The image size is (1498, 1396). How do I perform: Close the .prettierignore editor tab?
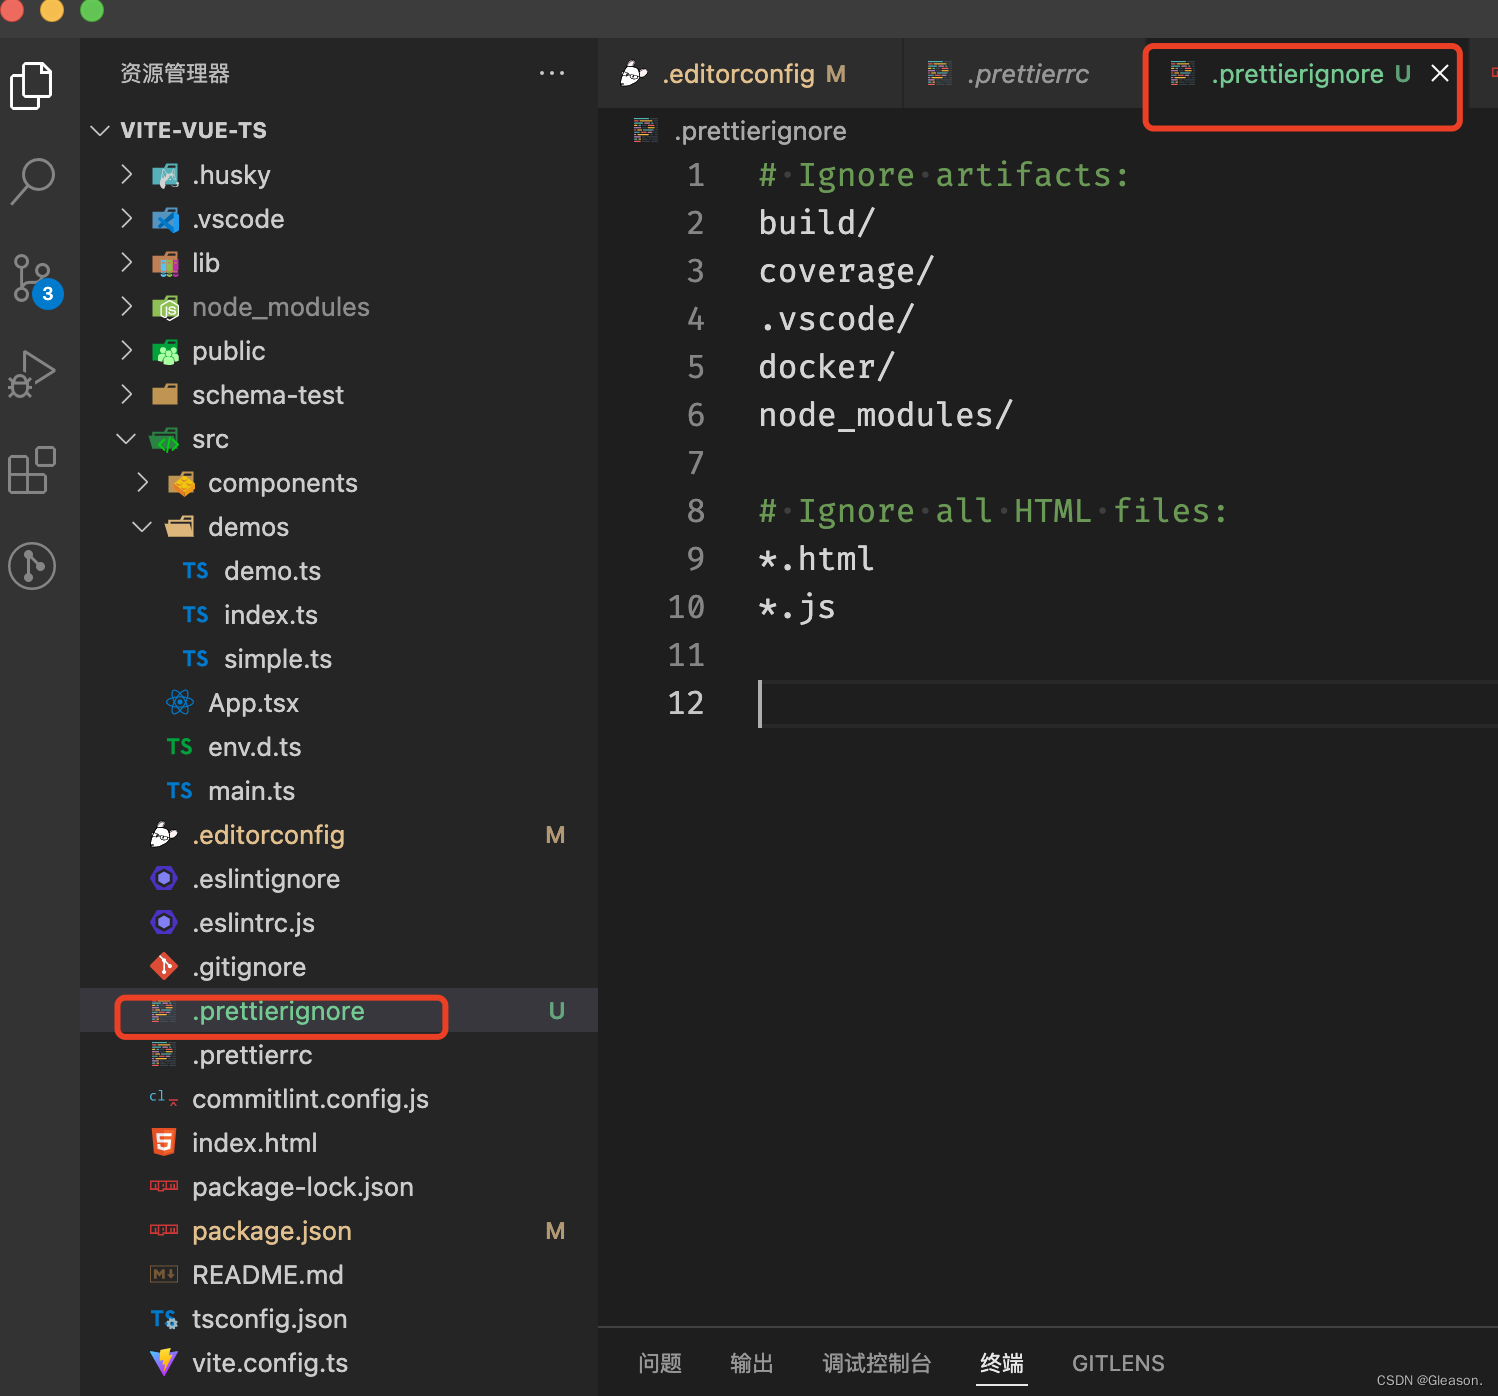pyautogui.click(x=1440, y=73)
